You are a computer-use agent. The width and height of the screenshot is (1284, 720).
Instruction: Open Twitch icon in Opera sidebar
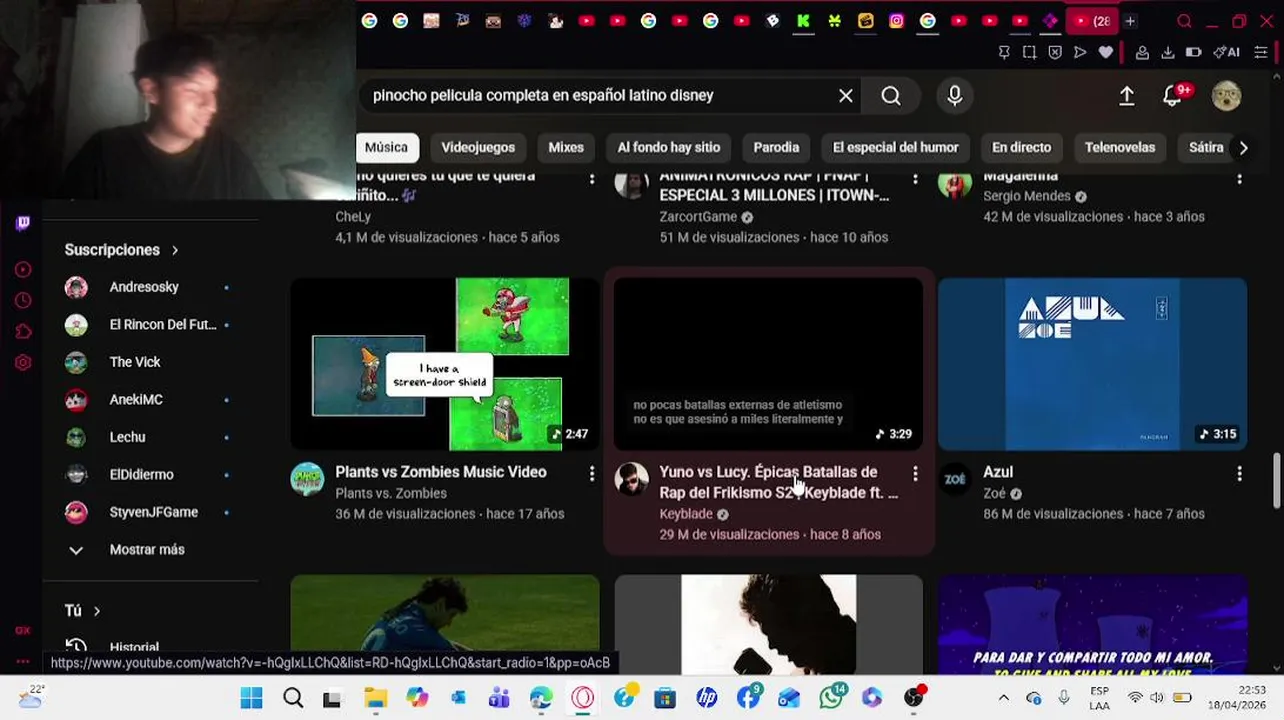pos(23,223)
